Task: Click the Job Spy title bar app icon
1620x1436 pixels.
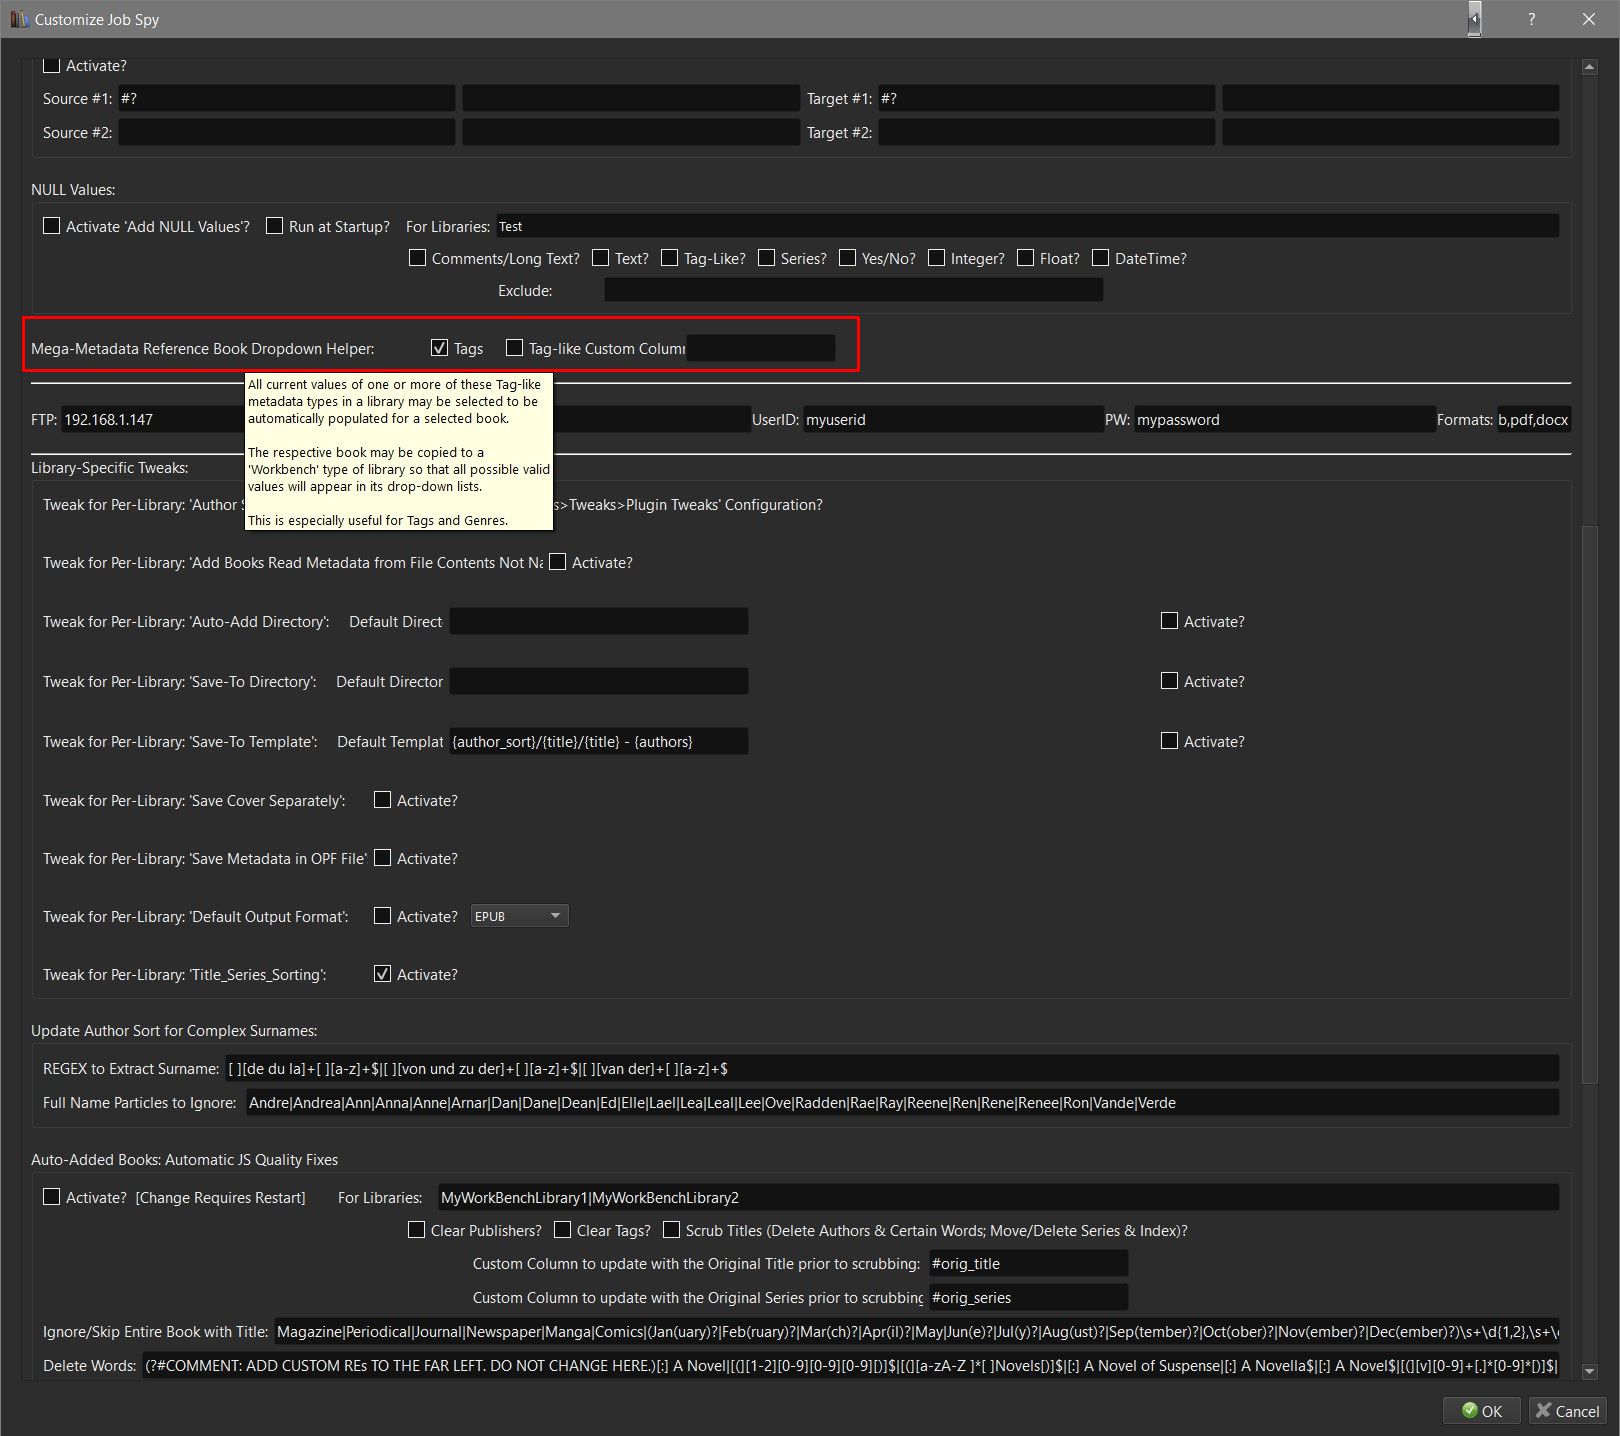Action: 19,19
